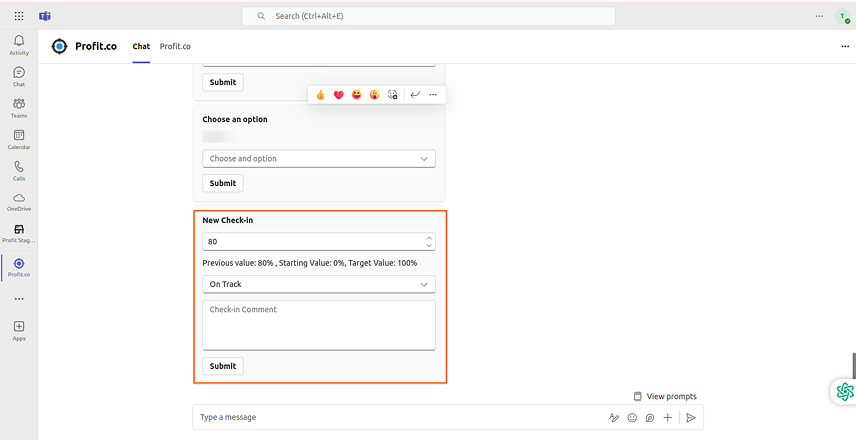React with laughing emoji
Screen dimensions: 856x440
(356, 95)
